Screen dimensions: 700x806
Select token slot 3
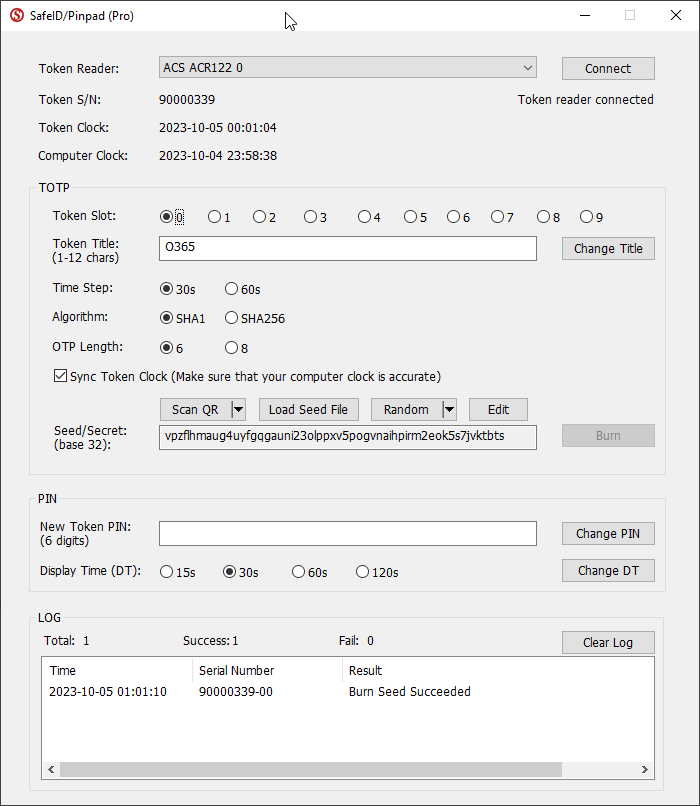(x=310, y=217)
